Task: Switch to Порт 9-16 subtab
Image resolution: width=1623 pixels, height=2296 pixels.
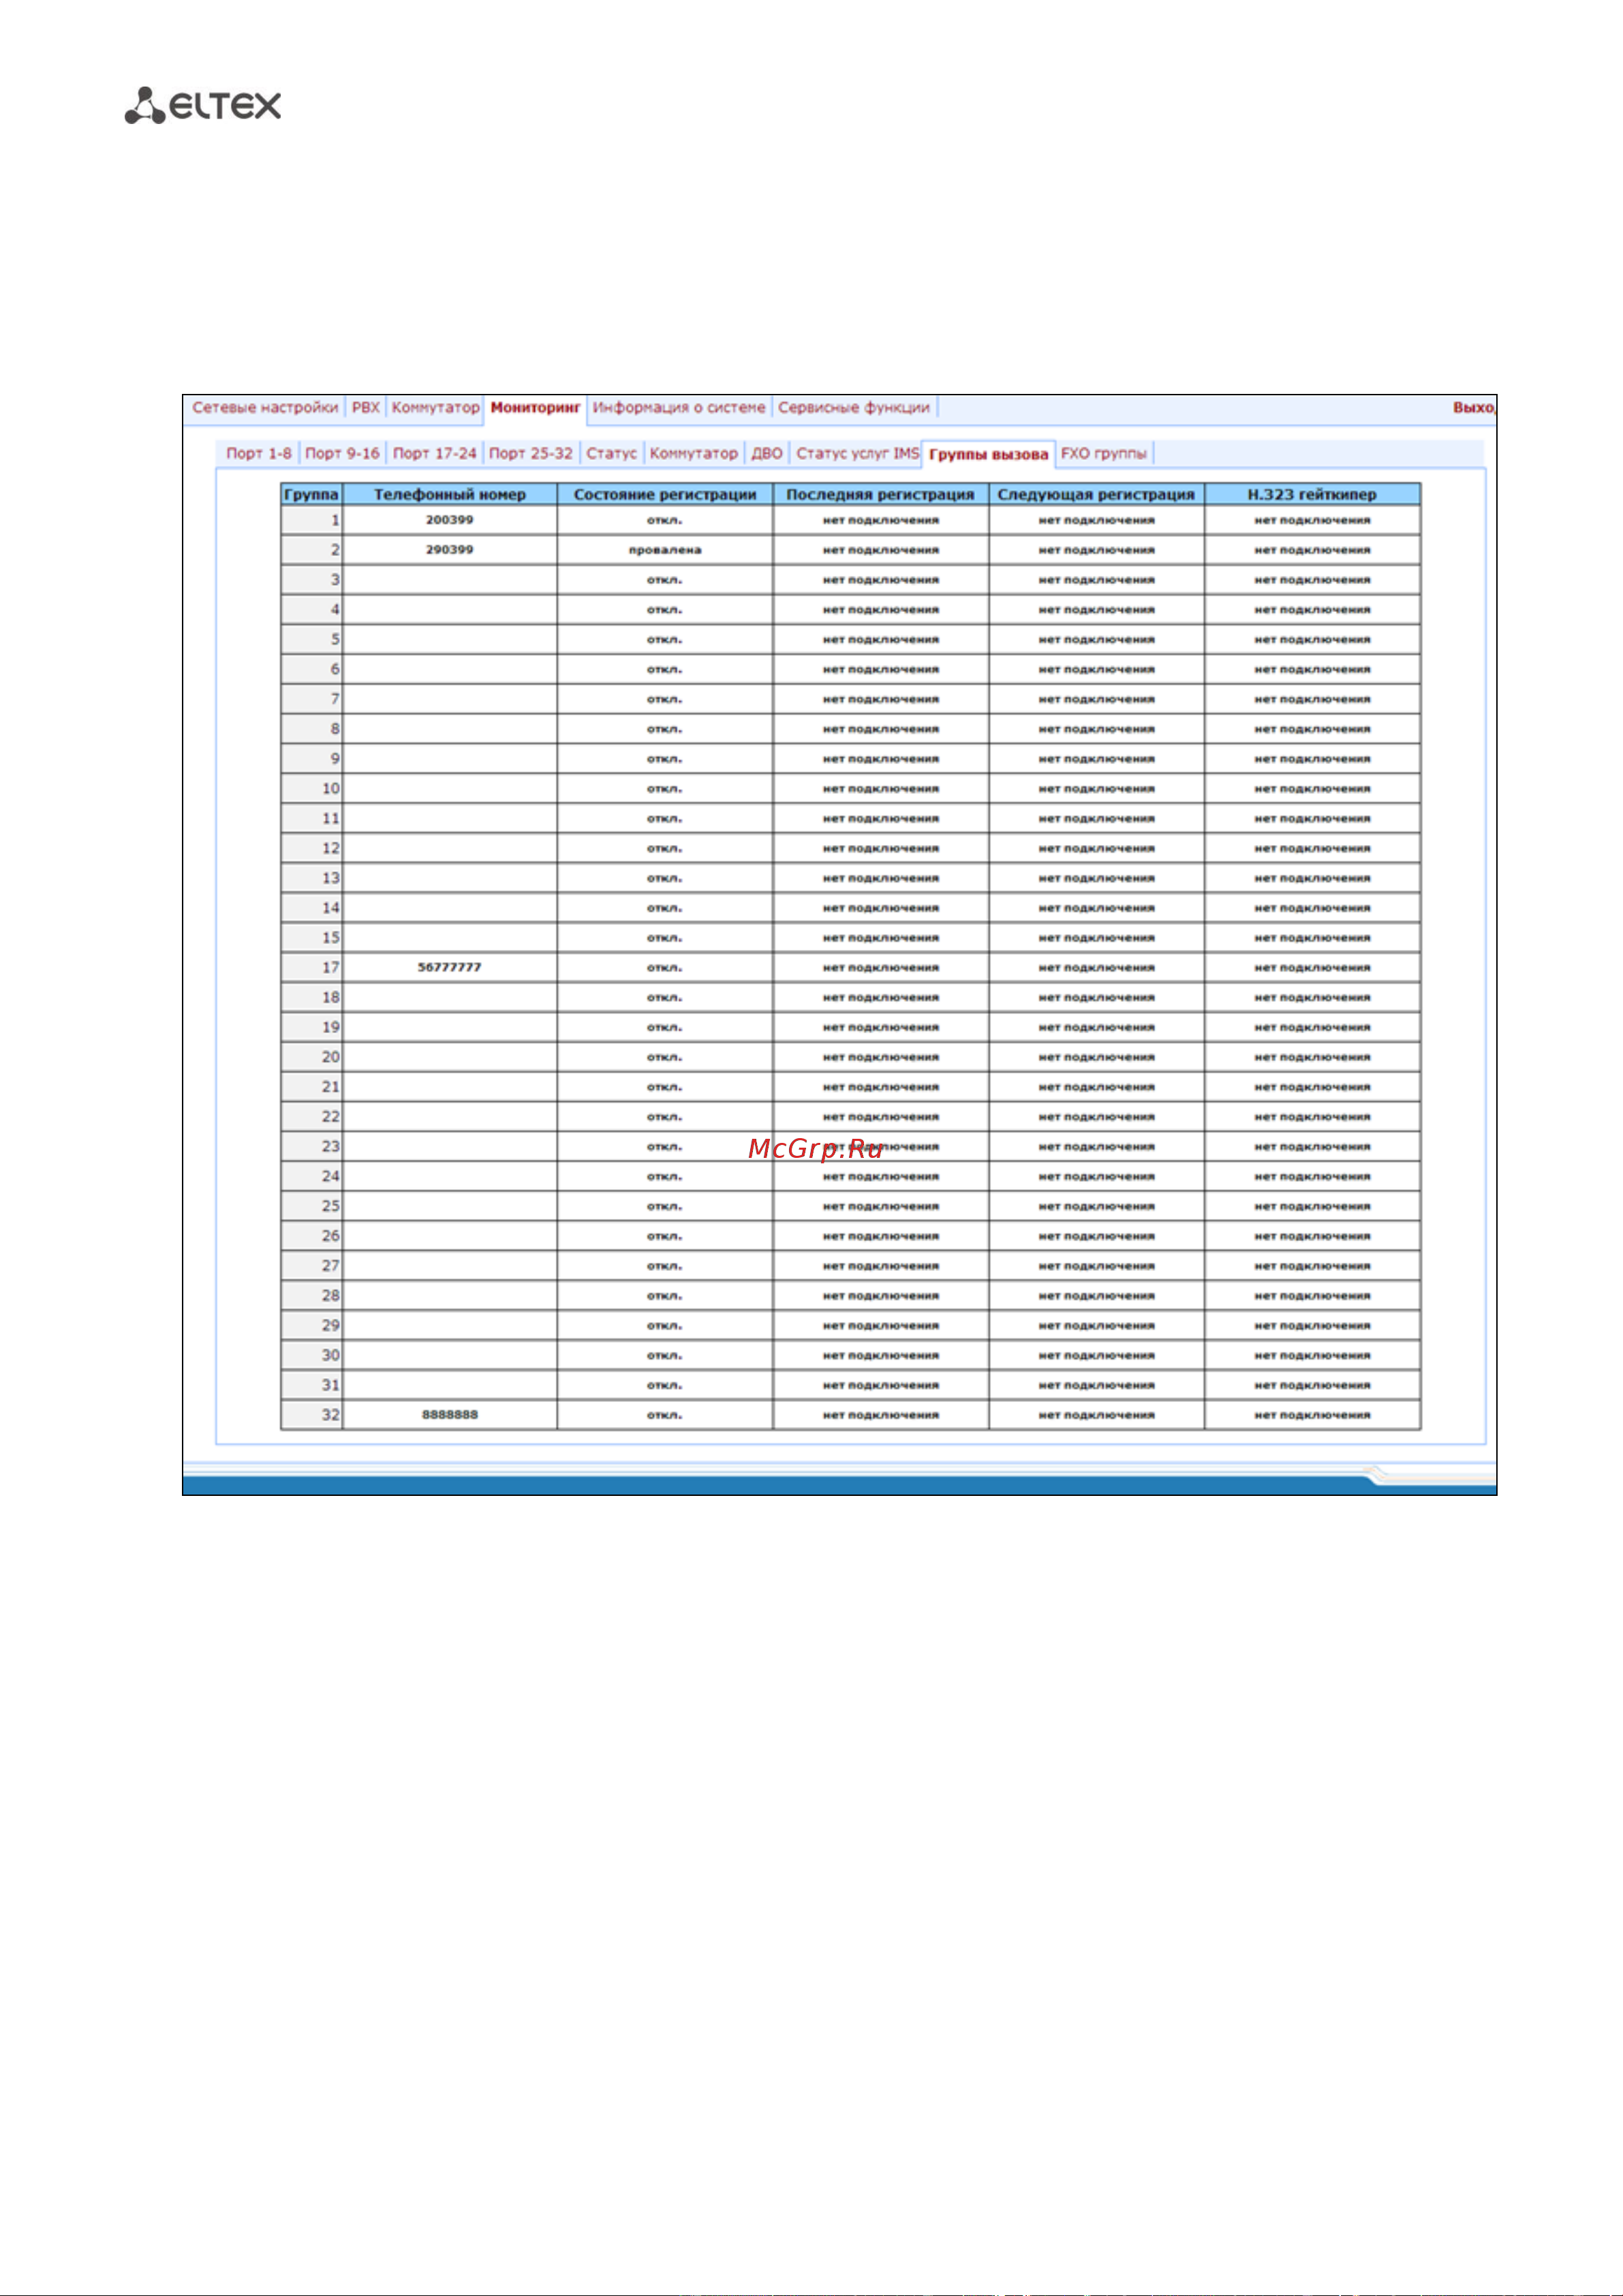Action: click(x=342, y=454)
